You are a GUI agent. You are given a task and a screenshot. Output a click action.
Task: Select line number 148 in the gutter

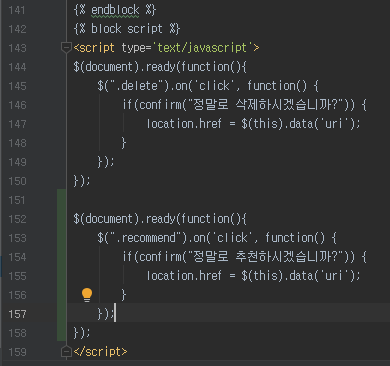[17, 143]
